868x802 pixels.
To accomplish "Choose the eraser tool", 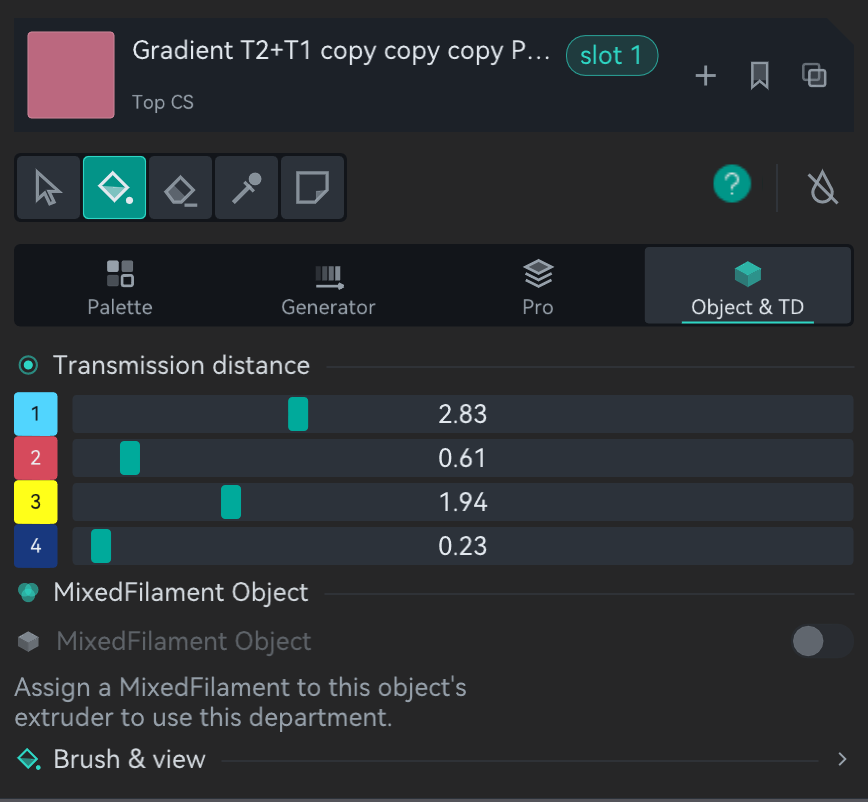I will (180, 188).
